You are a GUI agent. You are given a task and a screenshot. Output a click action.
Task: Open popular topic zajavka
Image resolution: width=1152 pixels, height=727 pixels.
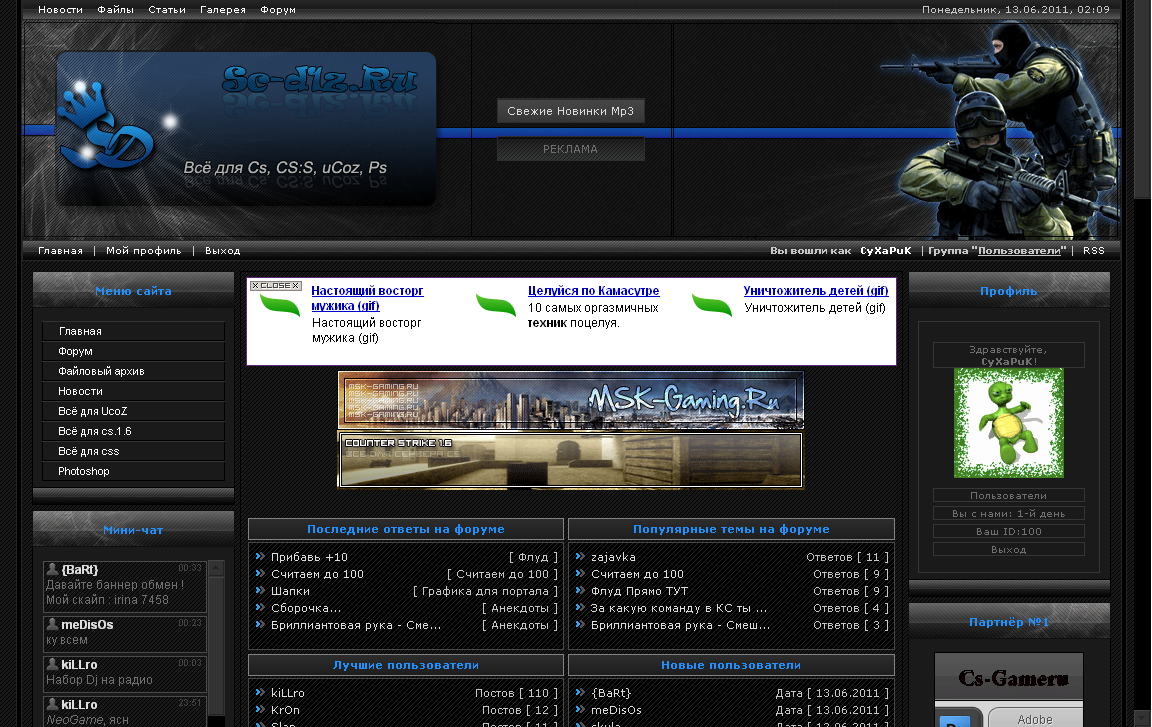(x=613, y=557)
